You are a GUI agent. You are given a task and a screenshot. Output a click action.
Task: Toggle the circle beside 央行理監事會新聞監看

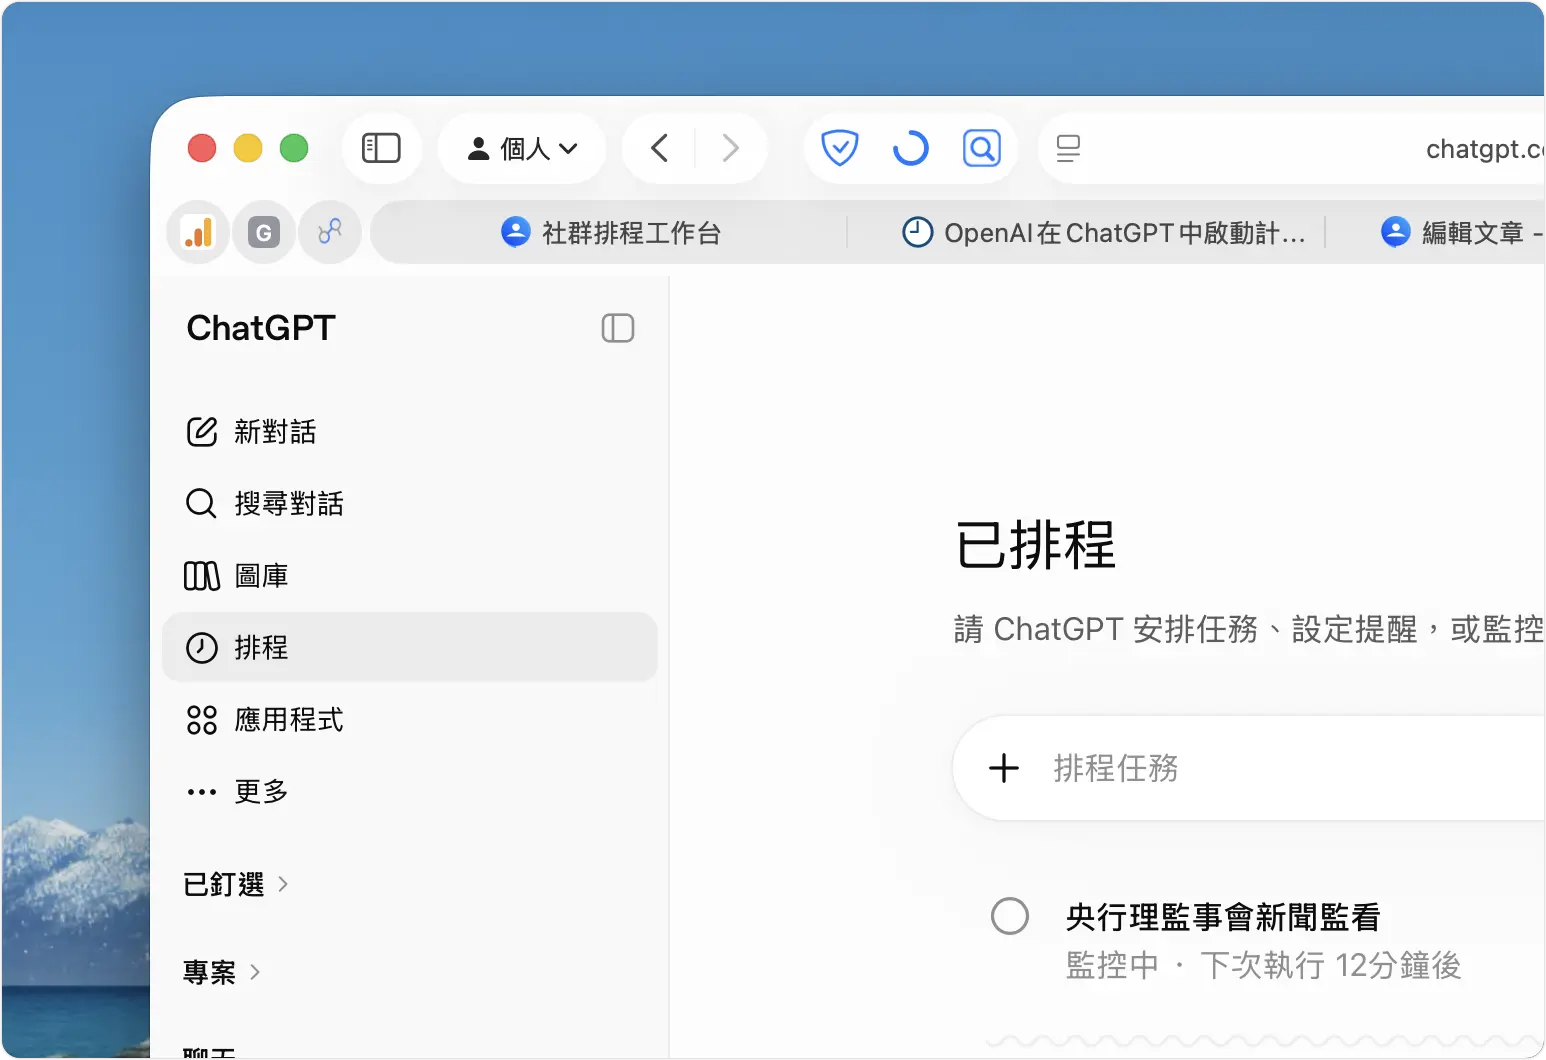1009,916
